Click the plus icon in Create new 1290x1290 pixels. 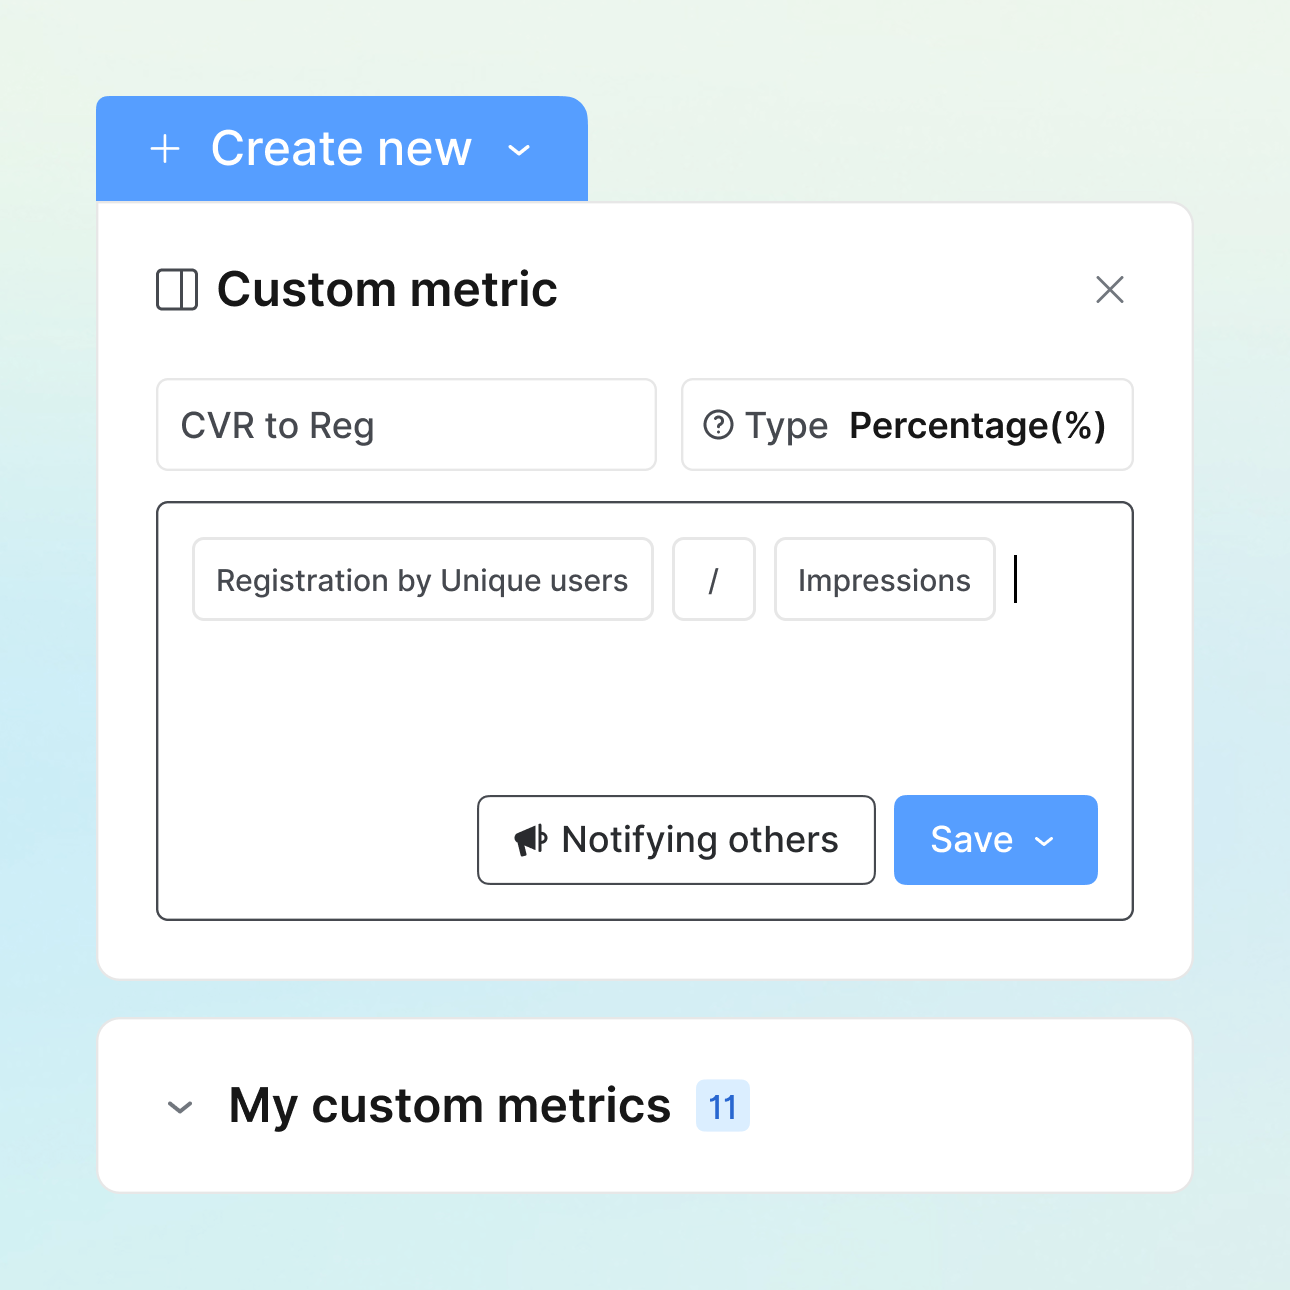[x=165, y=148]
